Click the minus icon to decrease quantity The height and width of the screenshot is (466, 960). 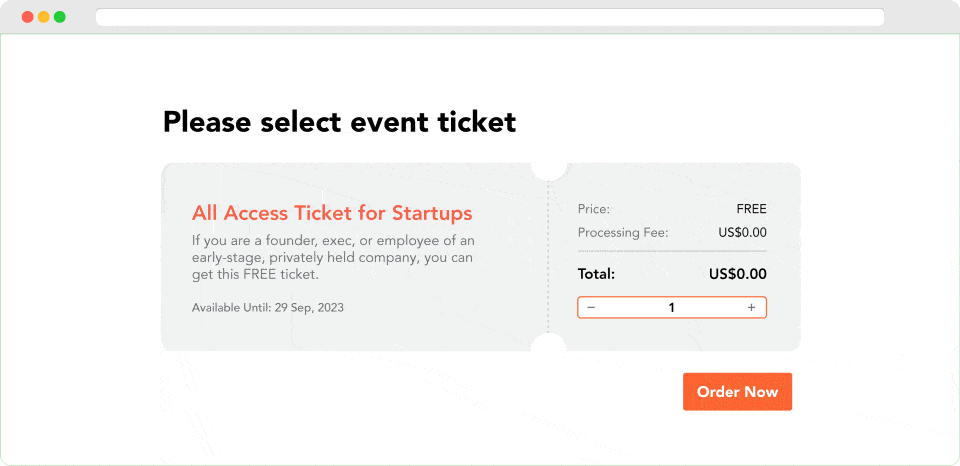pos(591,308)
